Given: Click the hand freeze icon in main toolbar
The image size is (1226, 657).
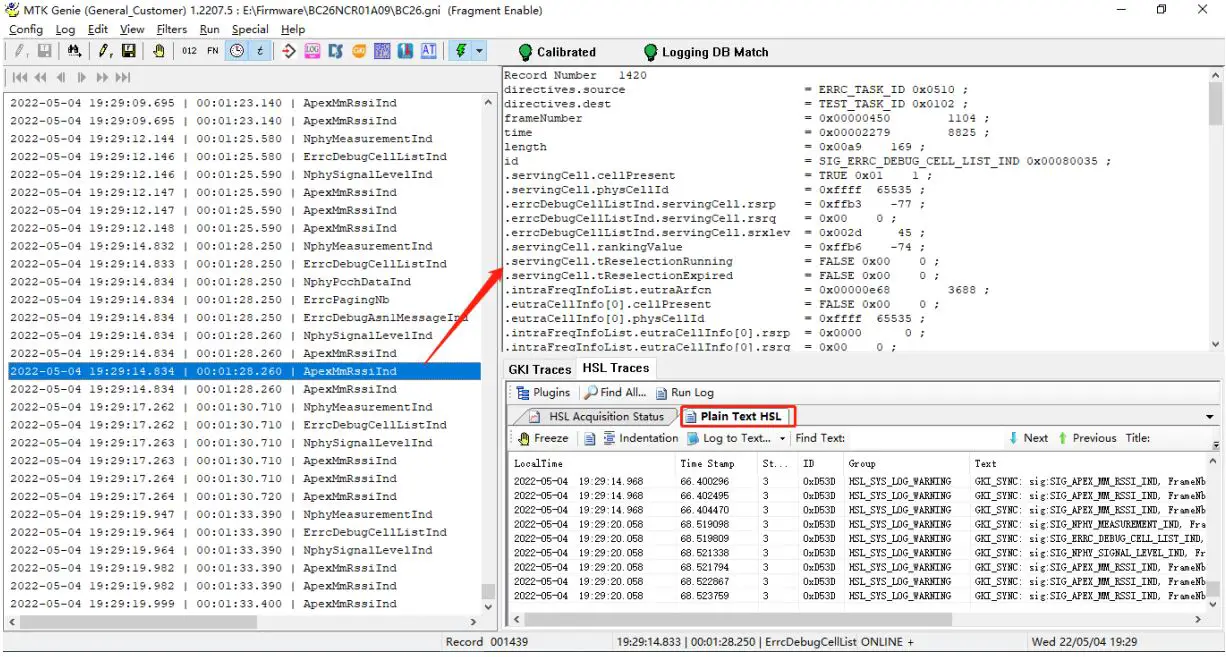Looking at the screenshot, I should coord(158,51).
